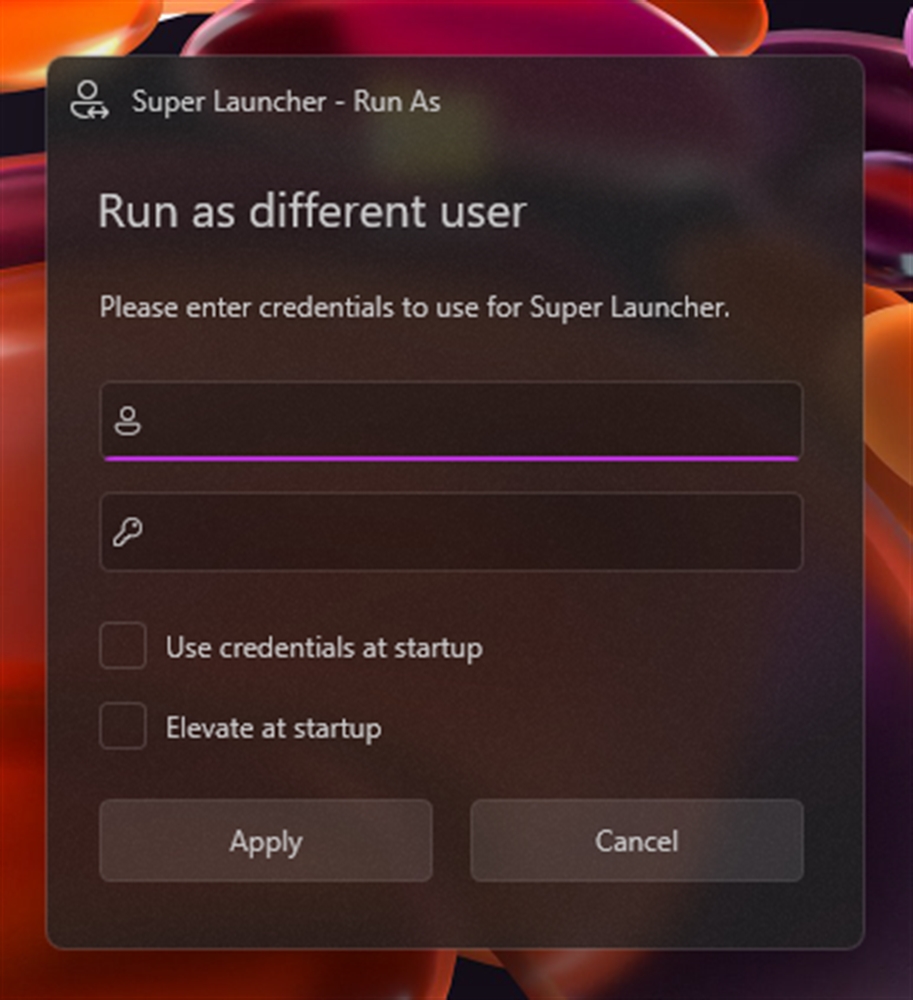Focus the password input field
This screenshot has height=1000, width=913.
point(451,532)
